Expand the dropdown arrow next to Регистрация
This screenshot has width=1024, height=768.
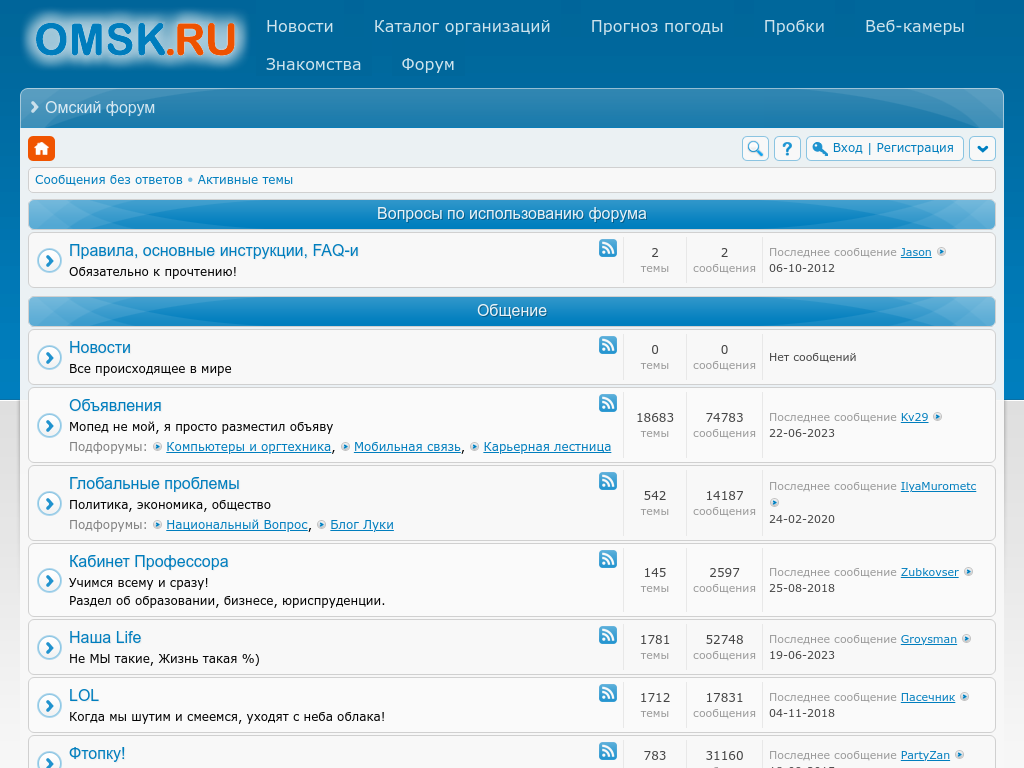982,149
